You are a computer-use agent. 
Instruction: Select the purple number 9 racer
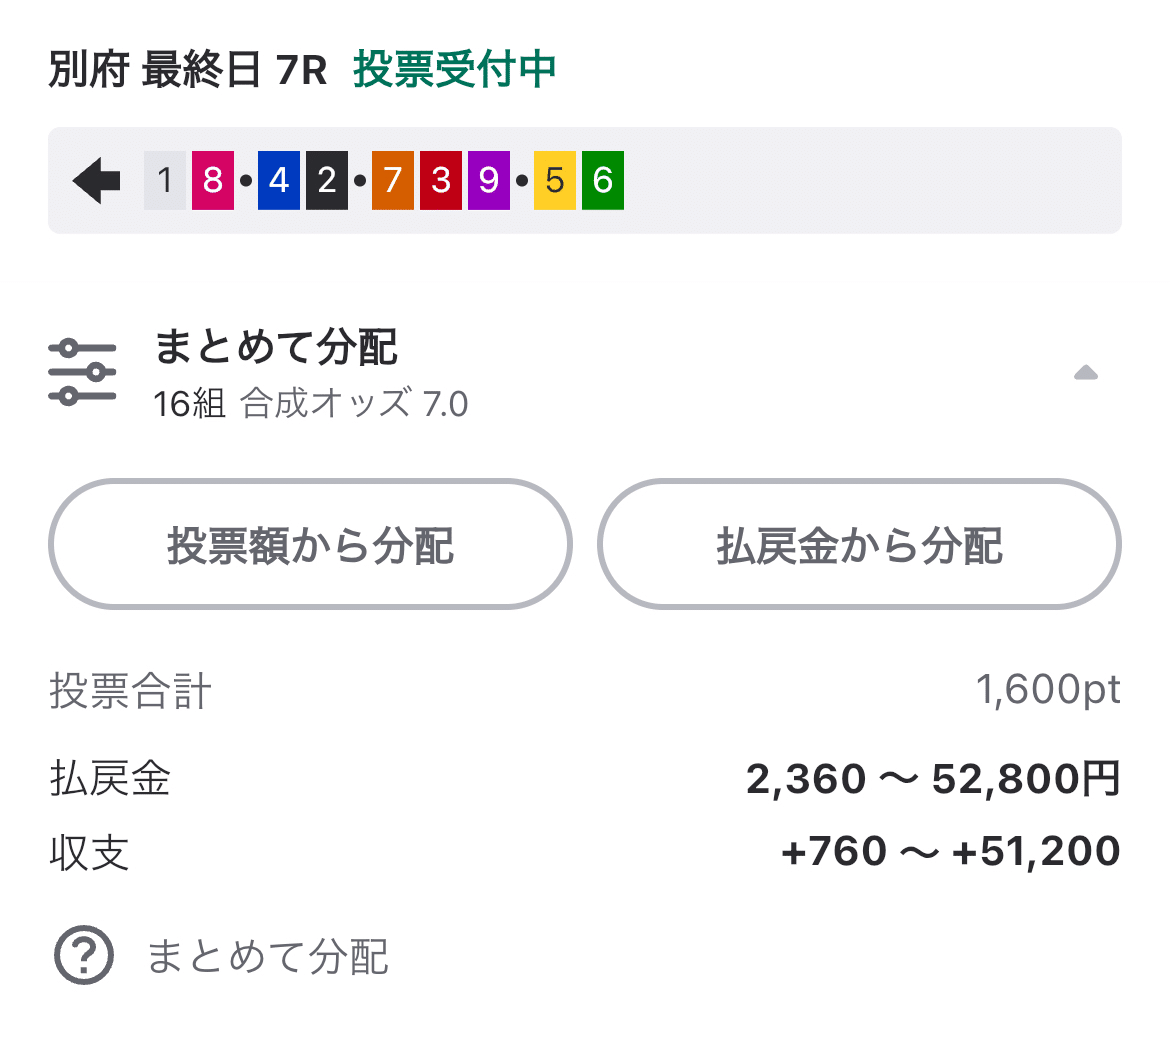pyautogui.click(x=487, y=180)
